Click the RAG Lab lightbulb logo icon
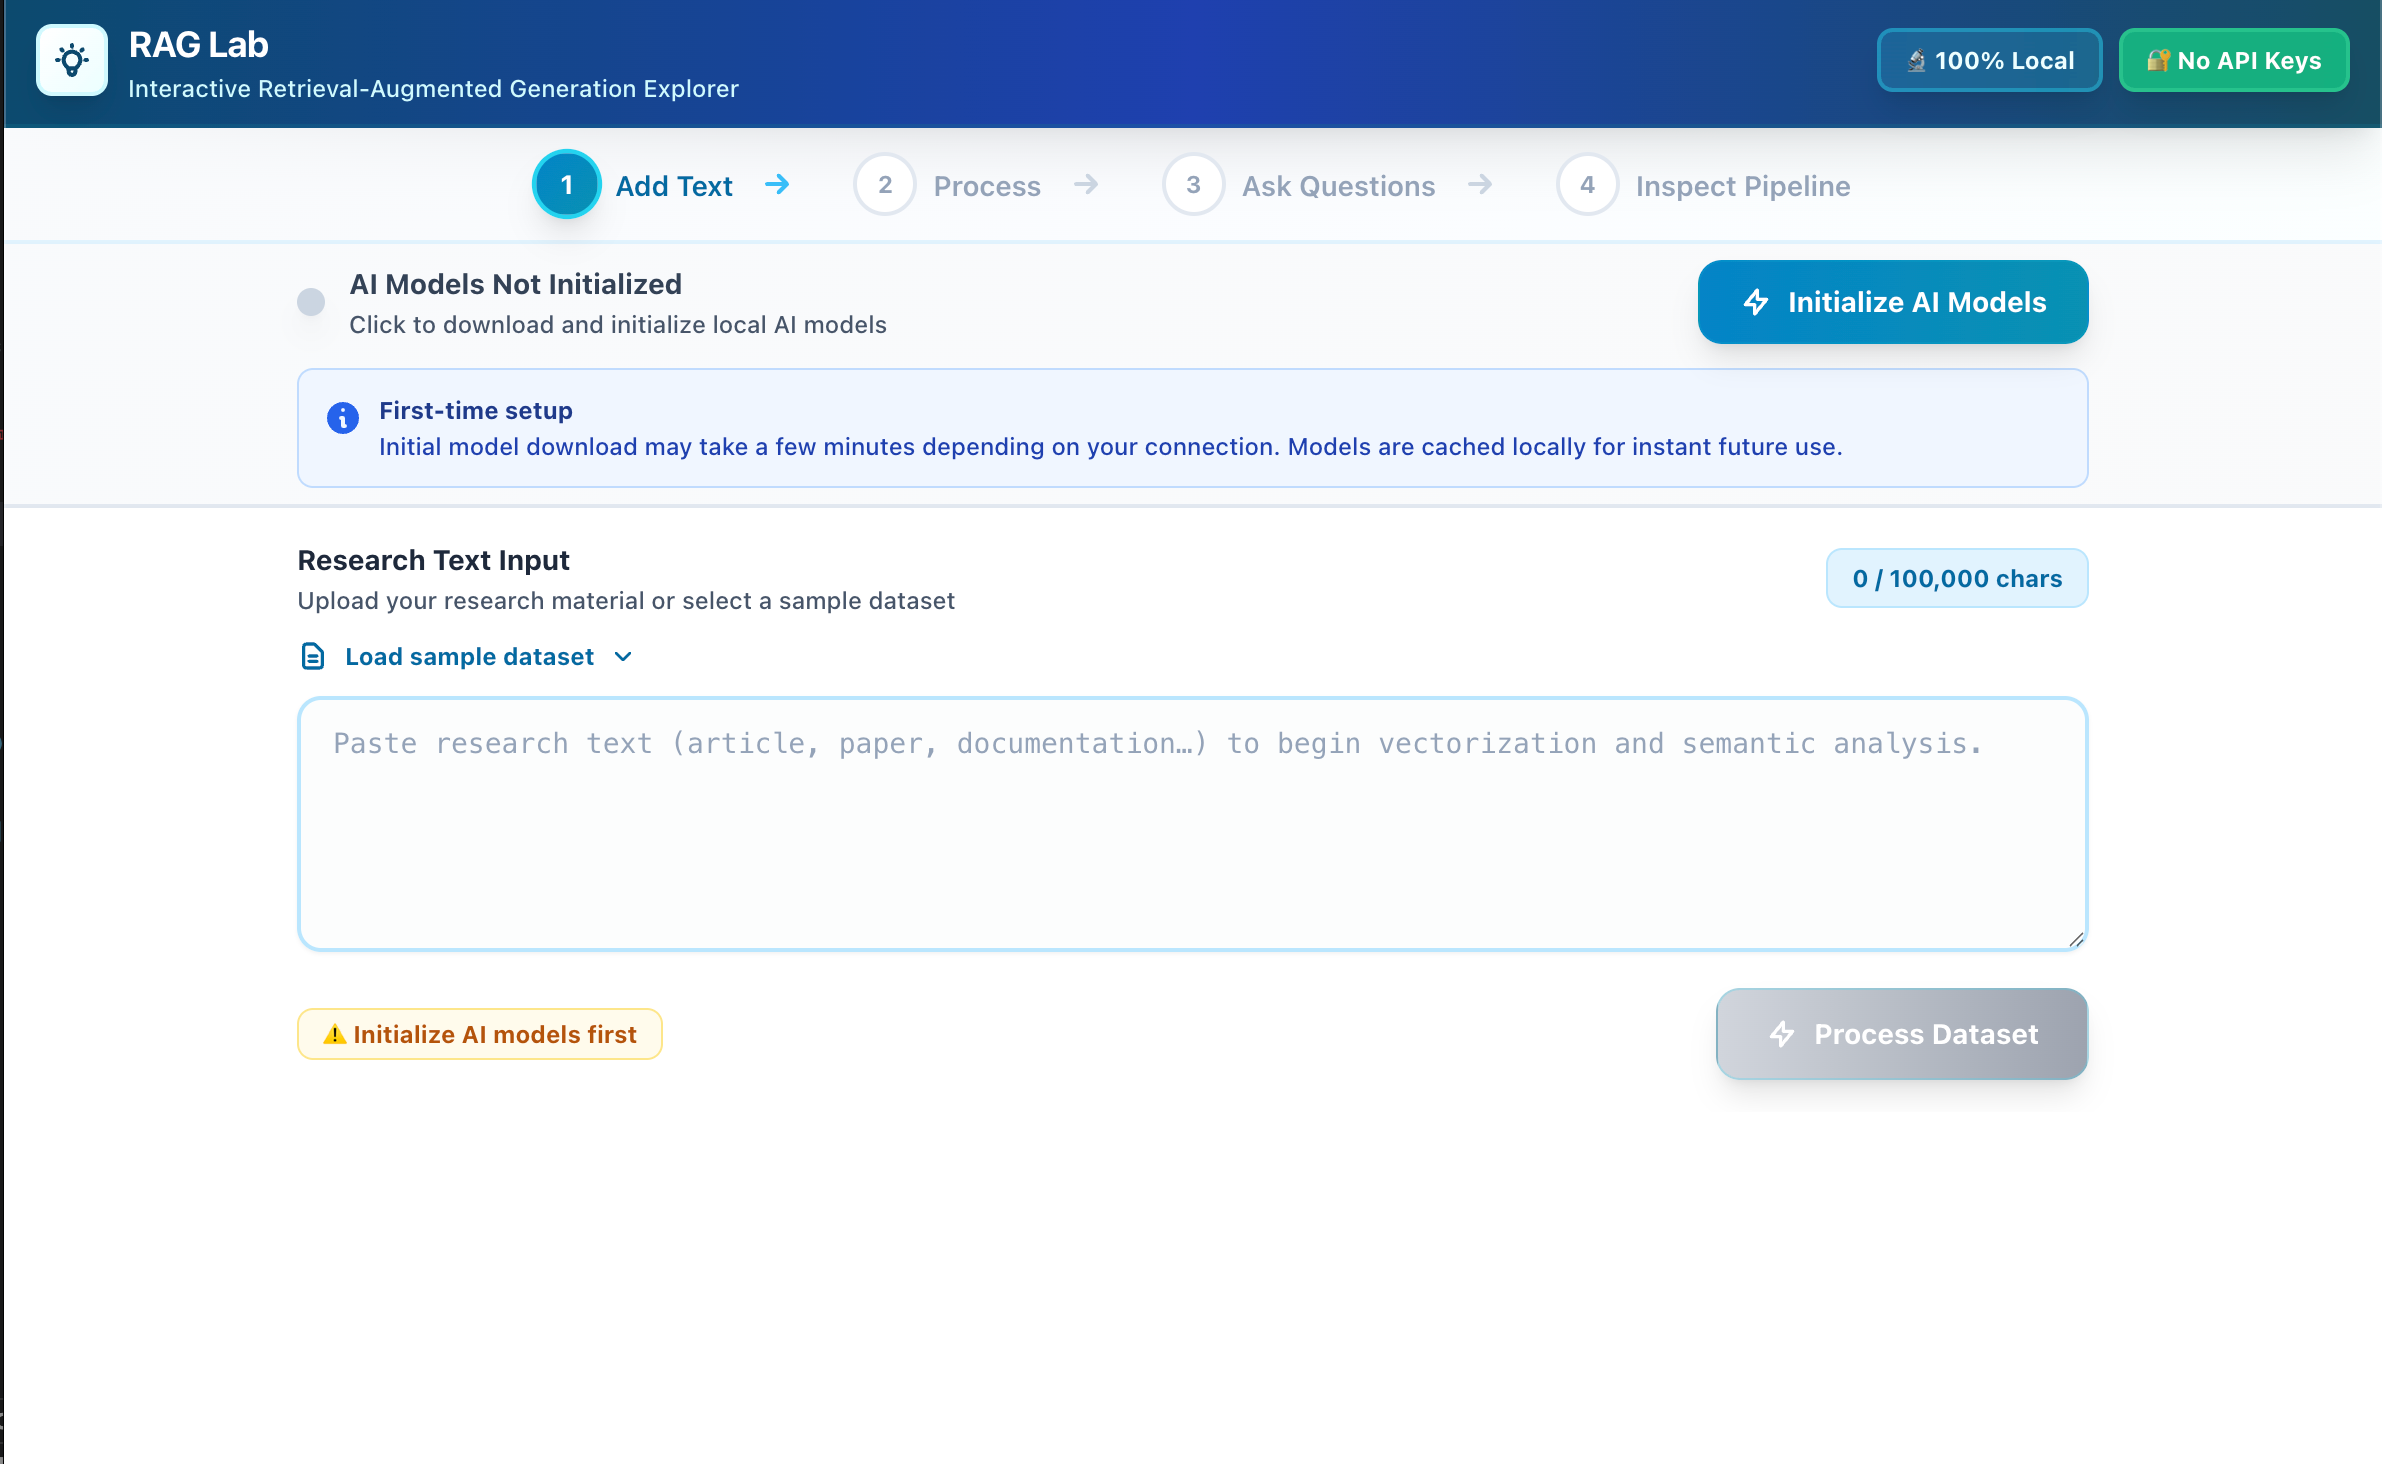 (x=72, y=60)
